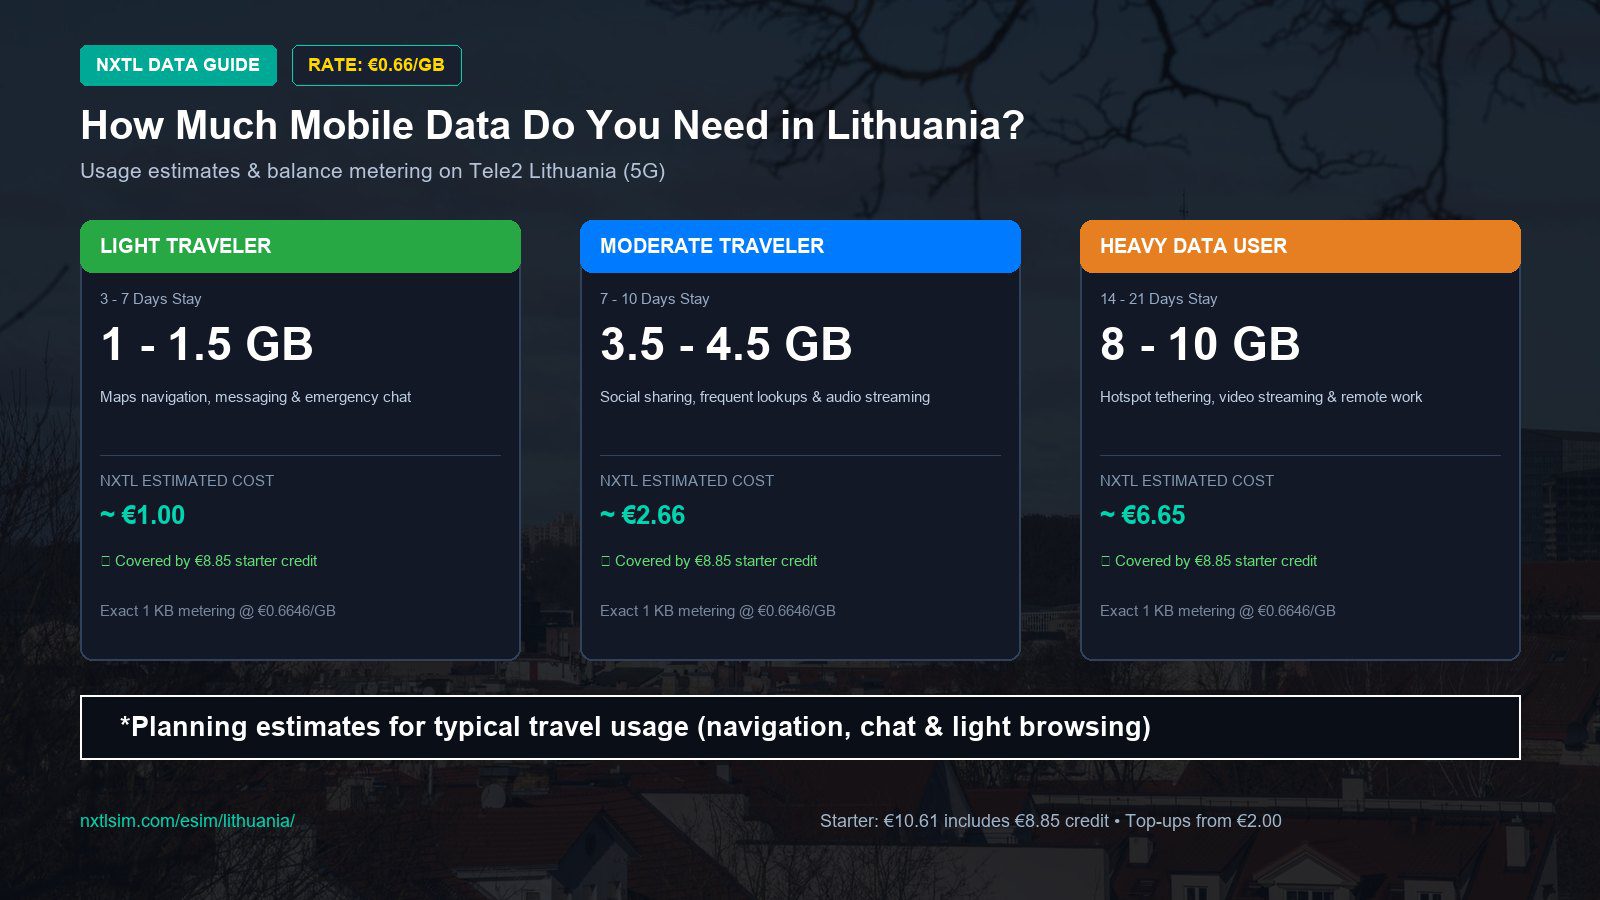Click the '14 - 21 Days Stay' label
1600x900 pixels.
point(1159,299)
